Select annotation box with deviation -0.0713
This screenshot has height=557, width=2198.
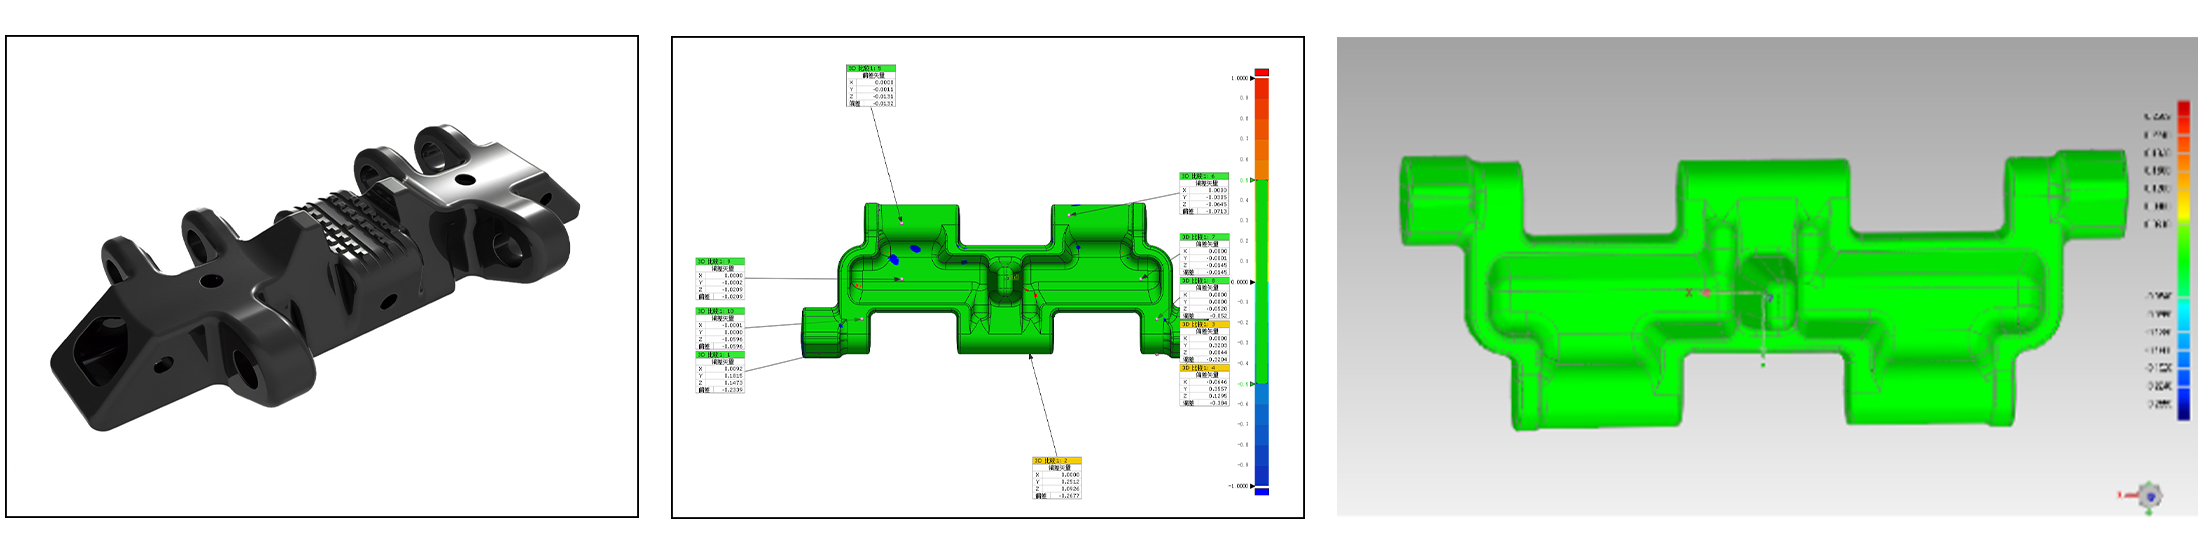click(x=1204, y=194)
